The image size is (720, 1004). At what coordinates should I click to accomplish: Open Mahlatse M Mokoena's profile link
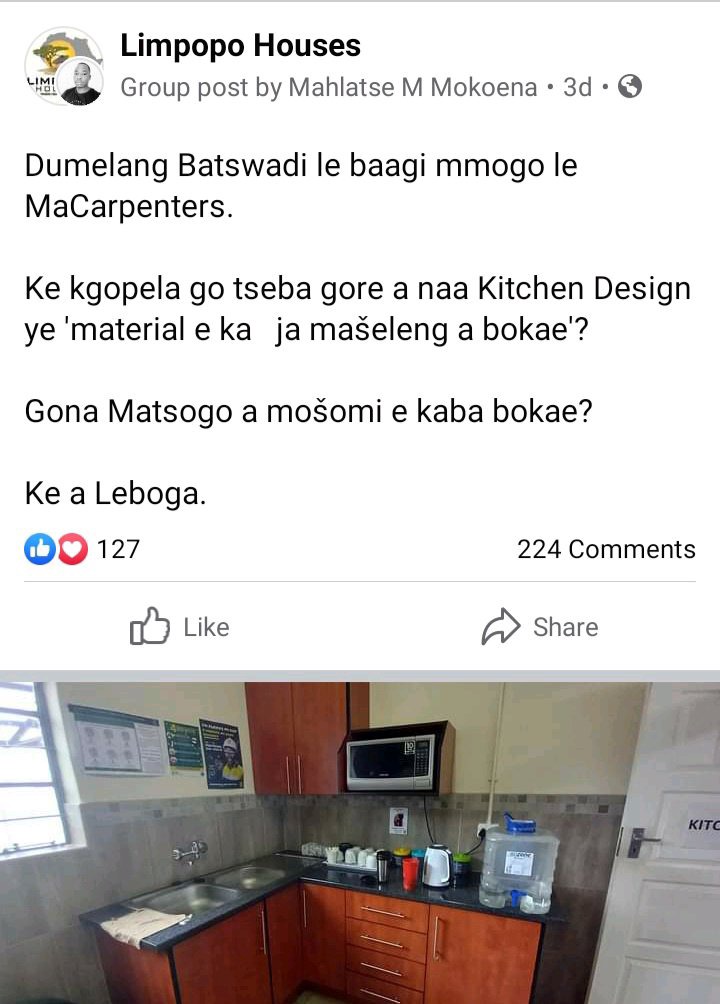413,87
